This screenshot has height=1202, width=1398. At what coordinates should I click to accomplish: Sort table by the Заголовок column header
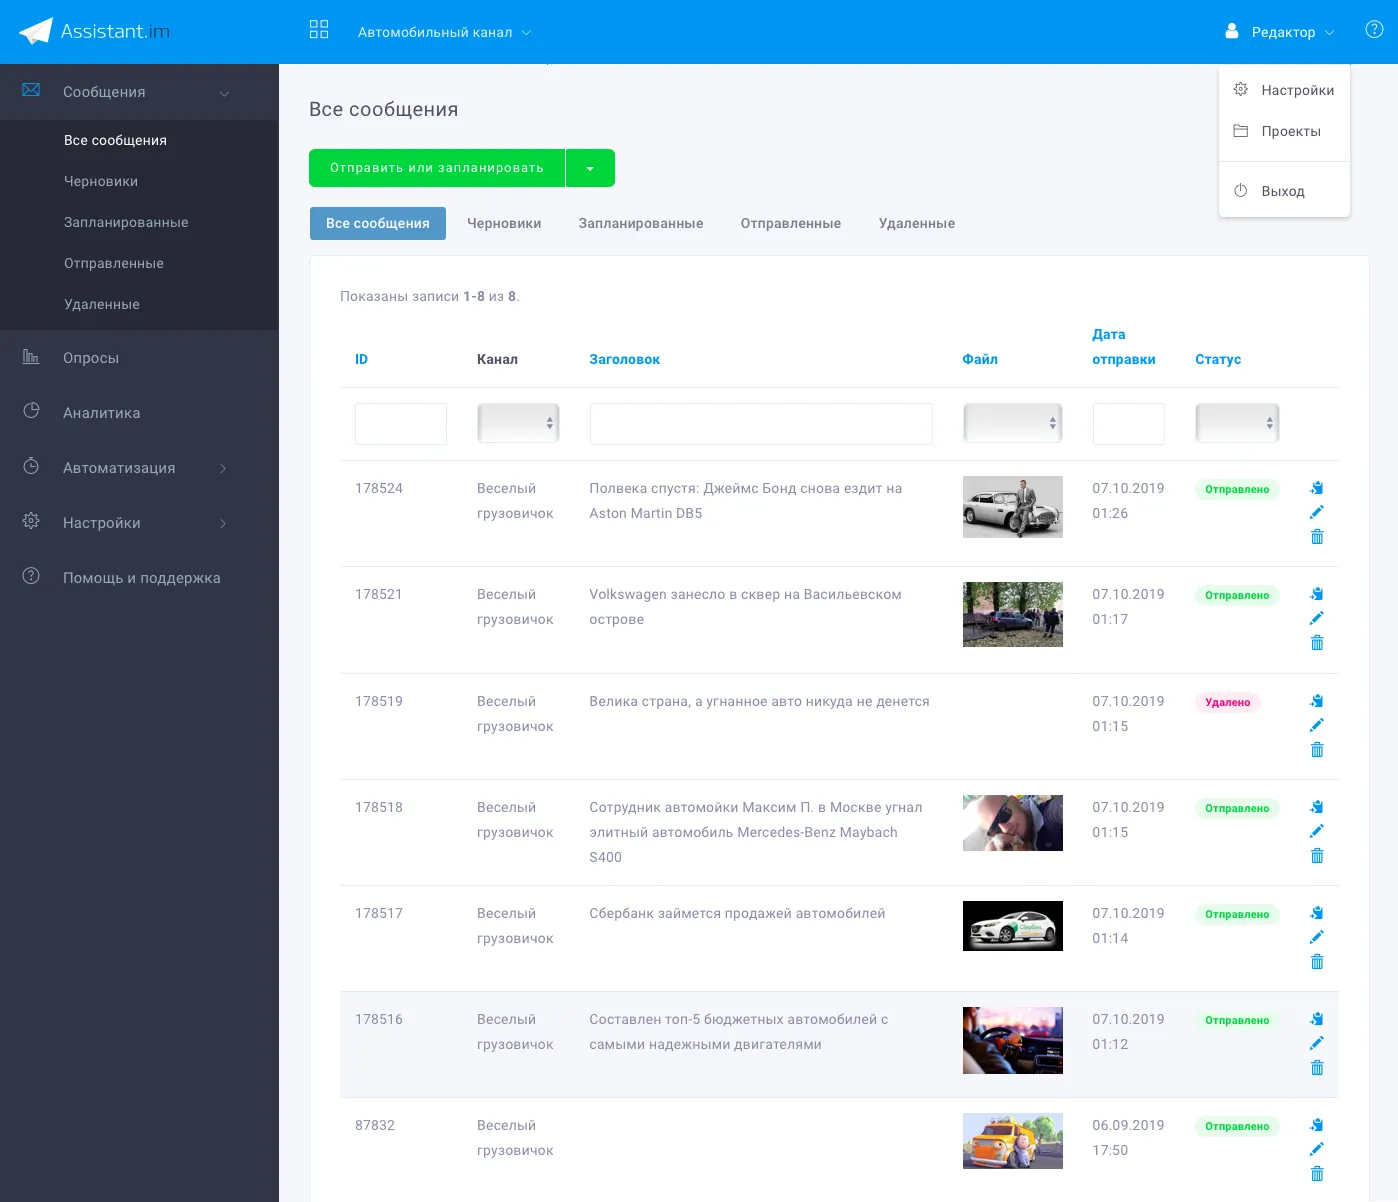tap(625, 359)
